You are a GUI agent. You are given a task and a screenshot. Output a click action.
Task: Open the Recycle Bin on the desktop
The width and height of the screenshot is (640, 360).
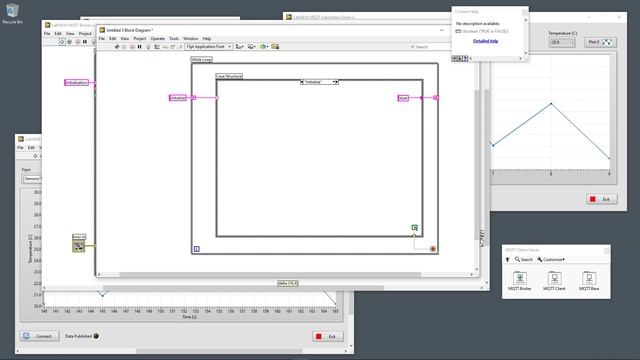pos(12,13)
